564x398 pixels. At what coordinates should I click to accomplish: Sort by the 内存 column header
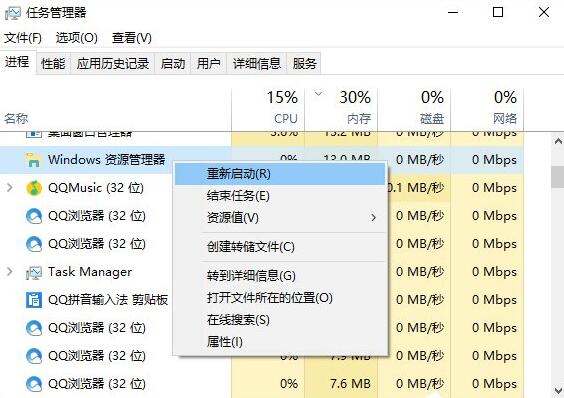341,109
